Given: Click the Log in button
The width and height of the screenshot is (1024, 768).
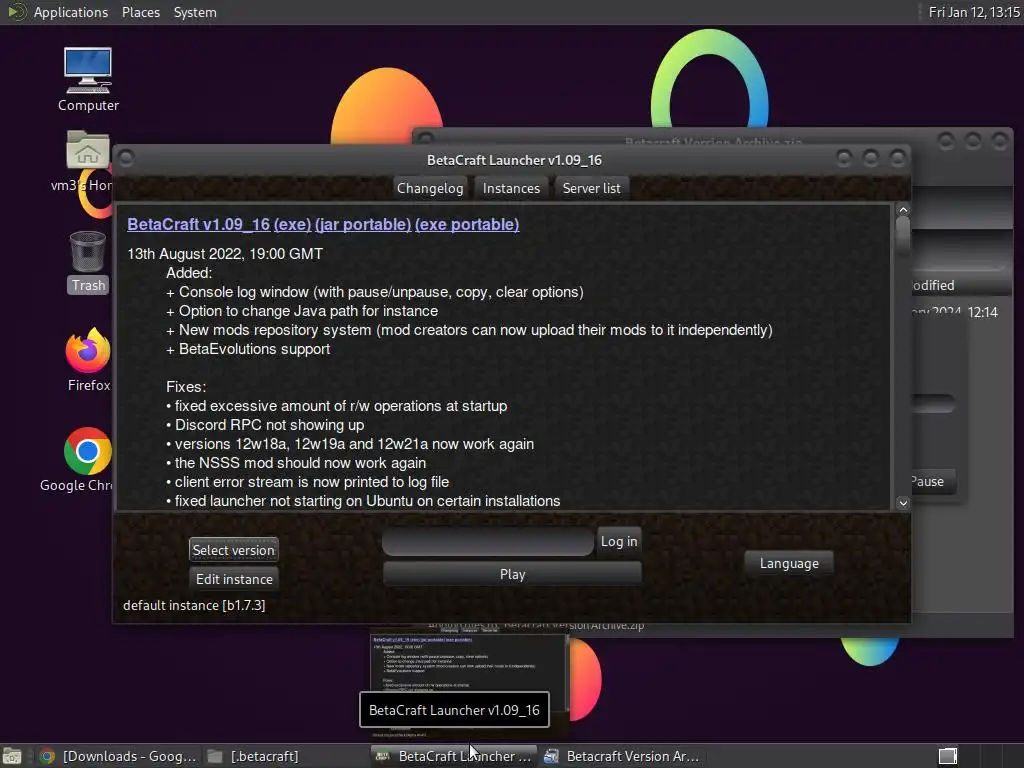Looking at the screenshot, I should 618,541.
